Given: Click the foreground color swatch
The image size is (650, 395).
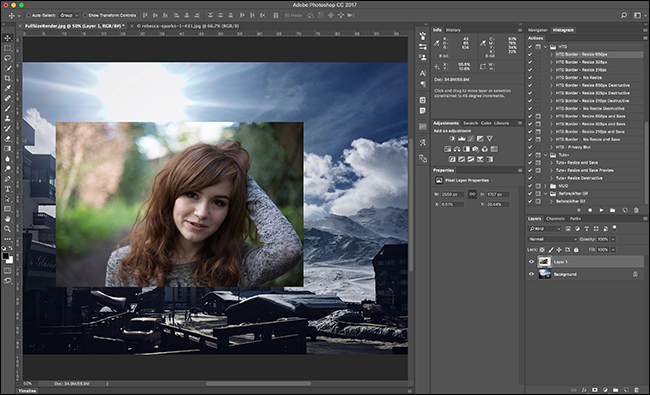Looking at the screenshot, I should click(x=5, y=256).
